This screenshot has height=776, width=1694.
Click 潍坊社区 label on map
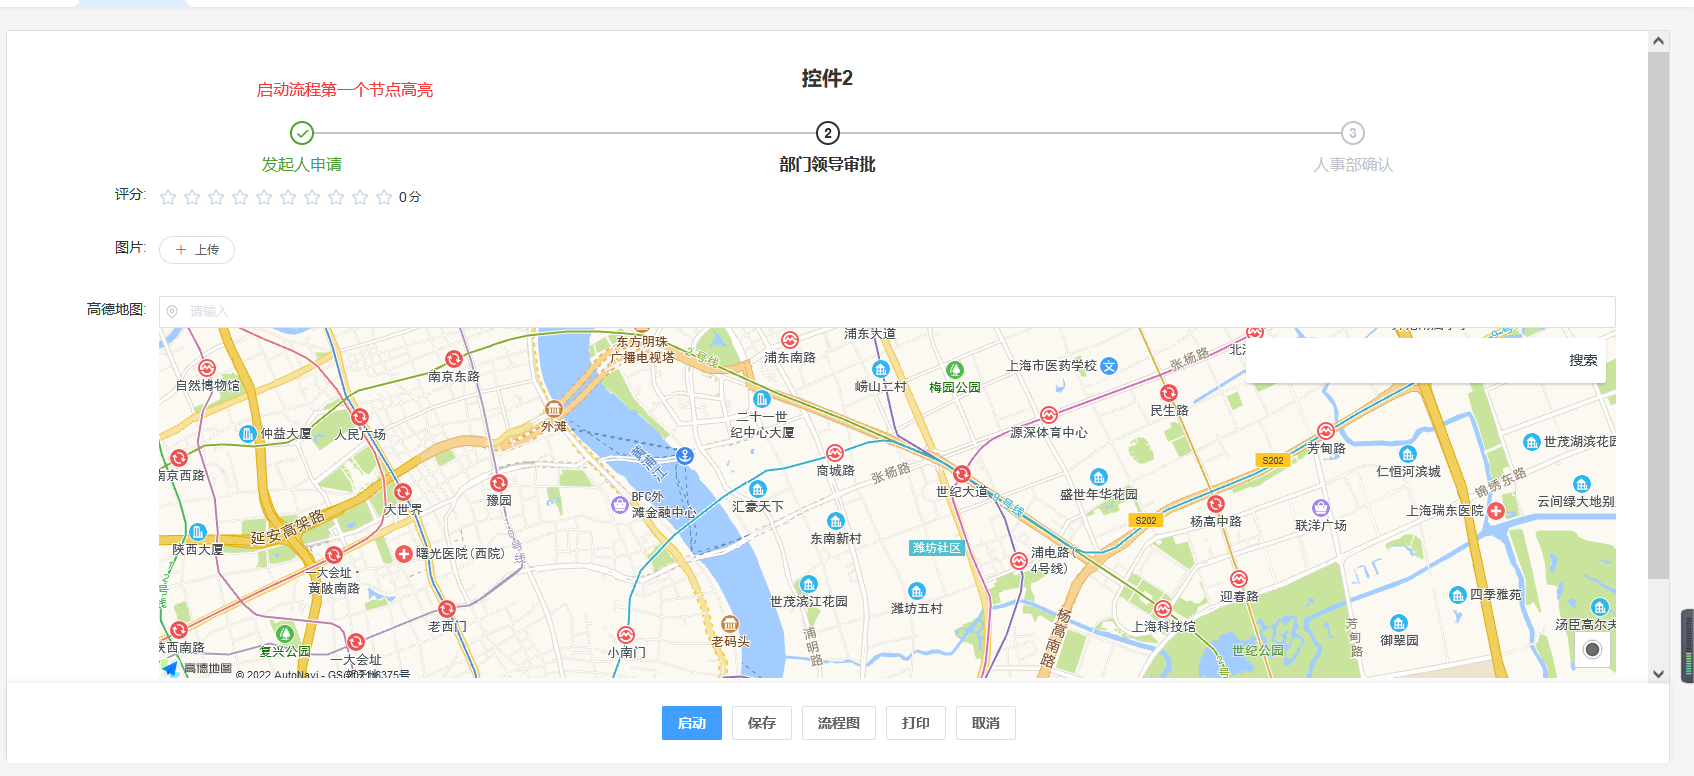(937, 548)
